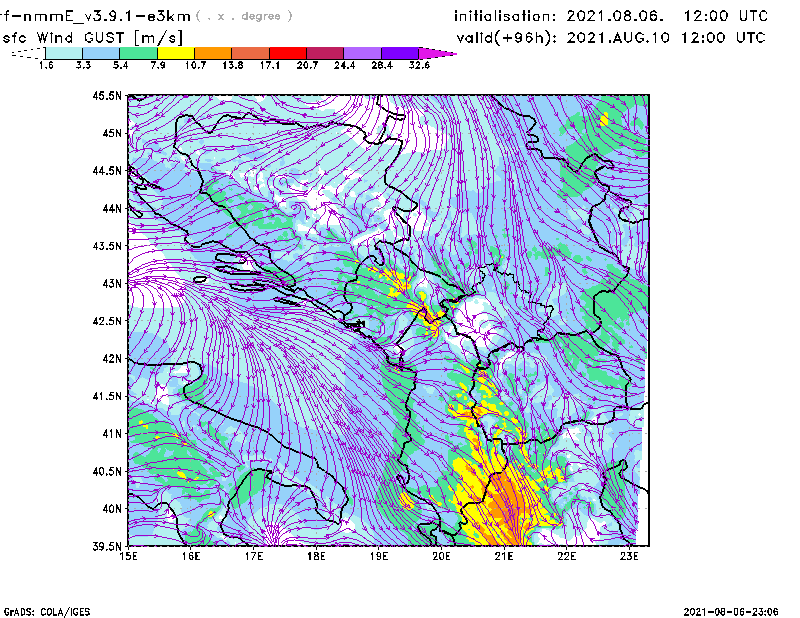Click the light blue 3.3–5.4 legend swatch

101,53
